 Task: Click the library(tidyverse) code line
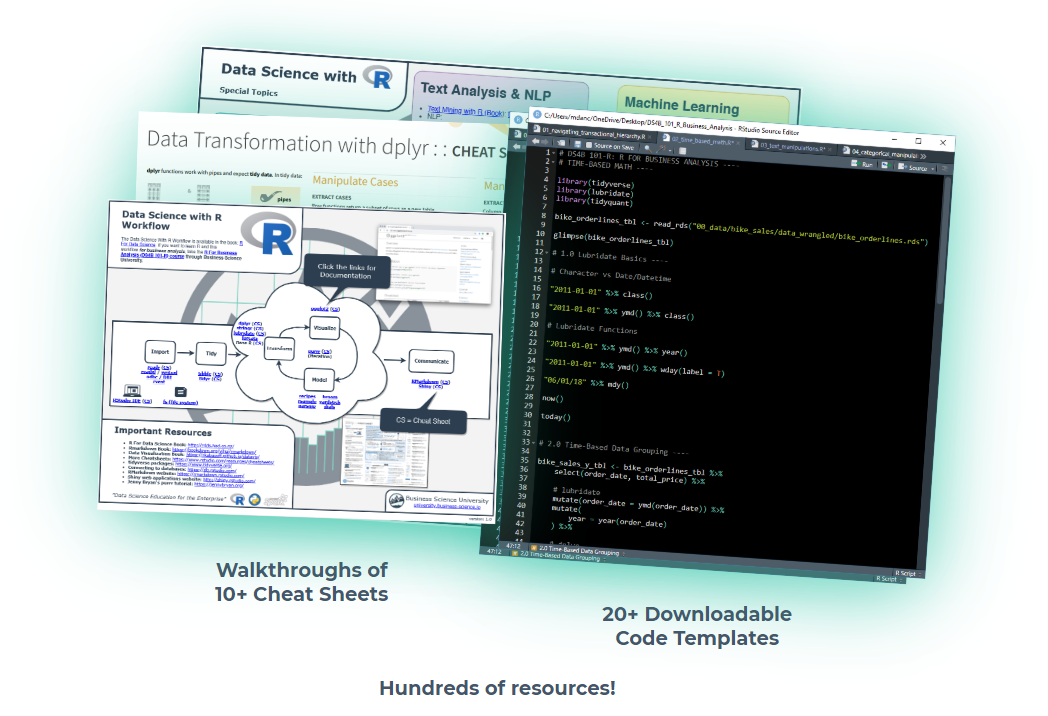tap(595, 183)
